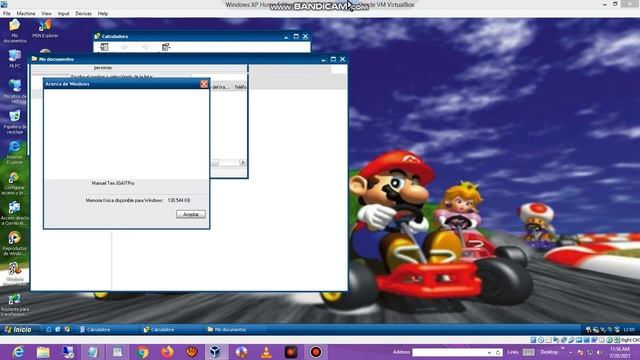Open the MSN Explorer desktop icon

click(x=45, y=29)
